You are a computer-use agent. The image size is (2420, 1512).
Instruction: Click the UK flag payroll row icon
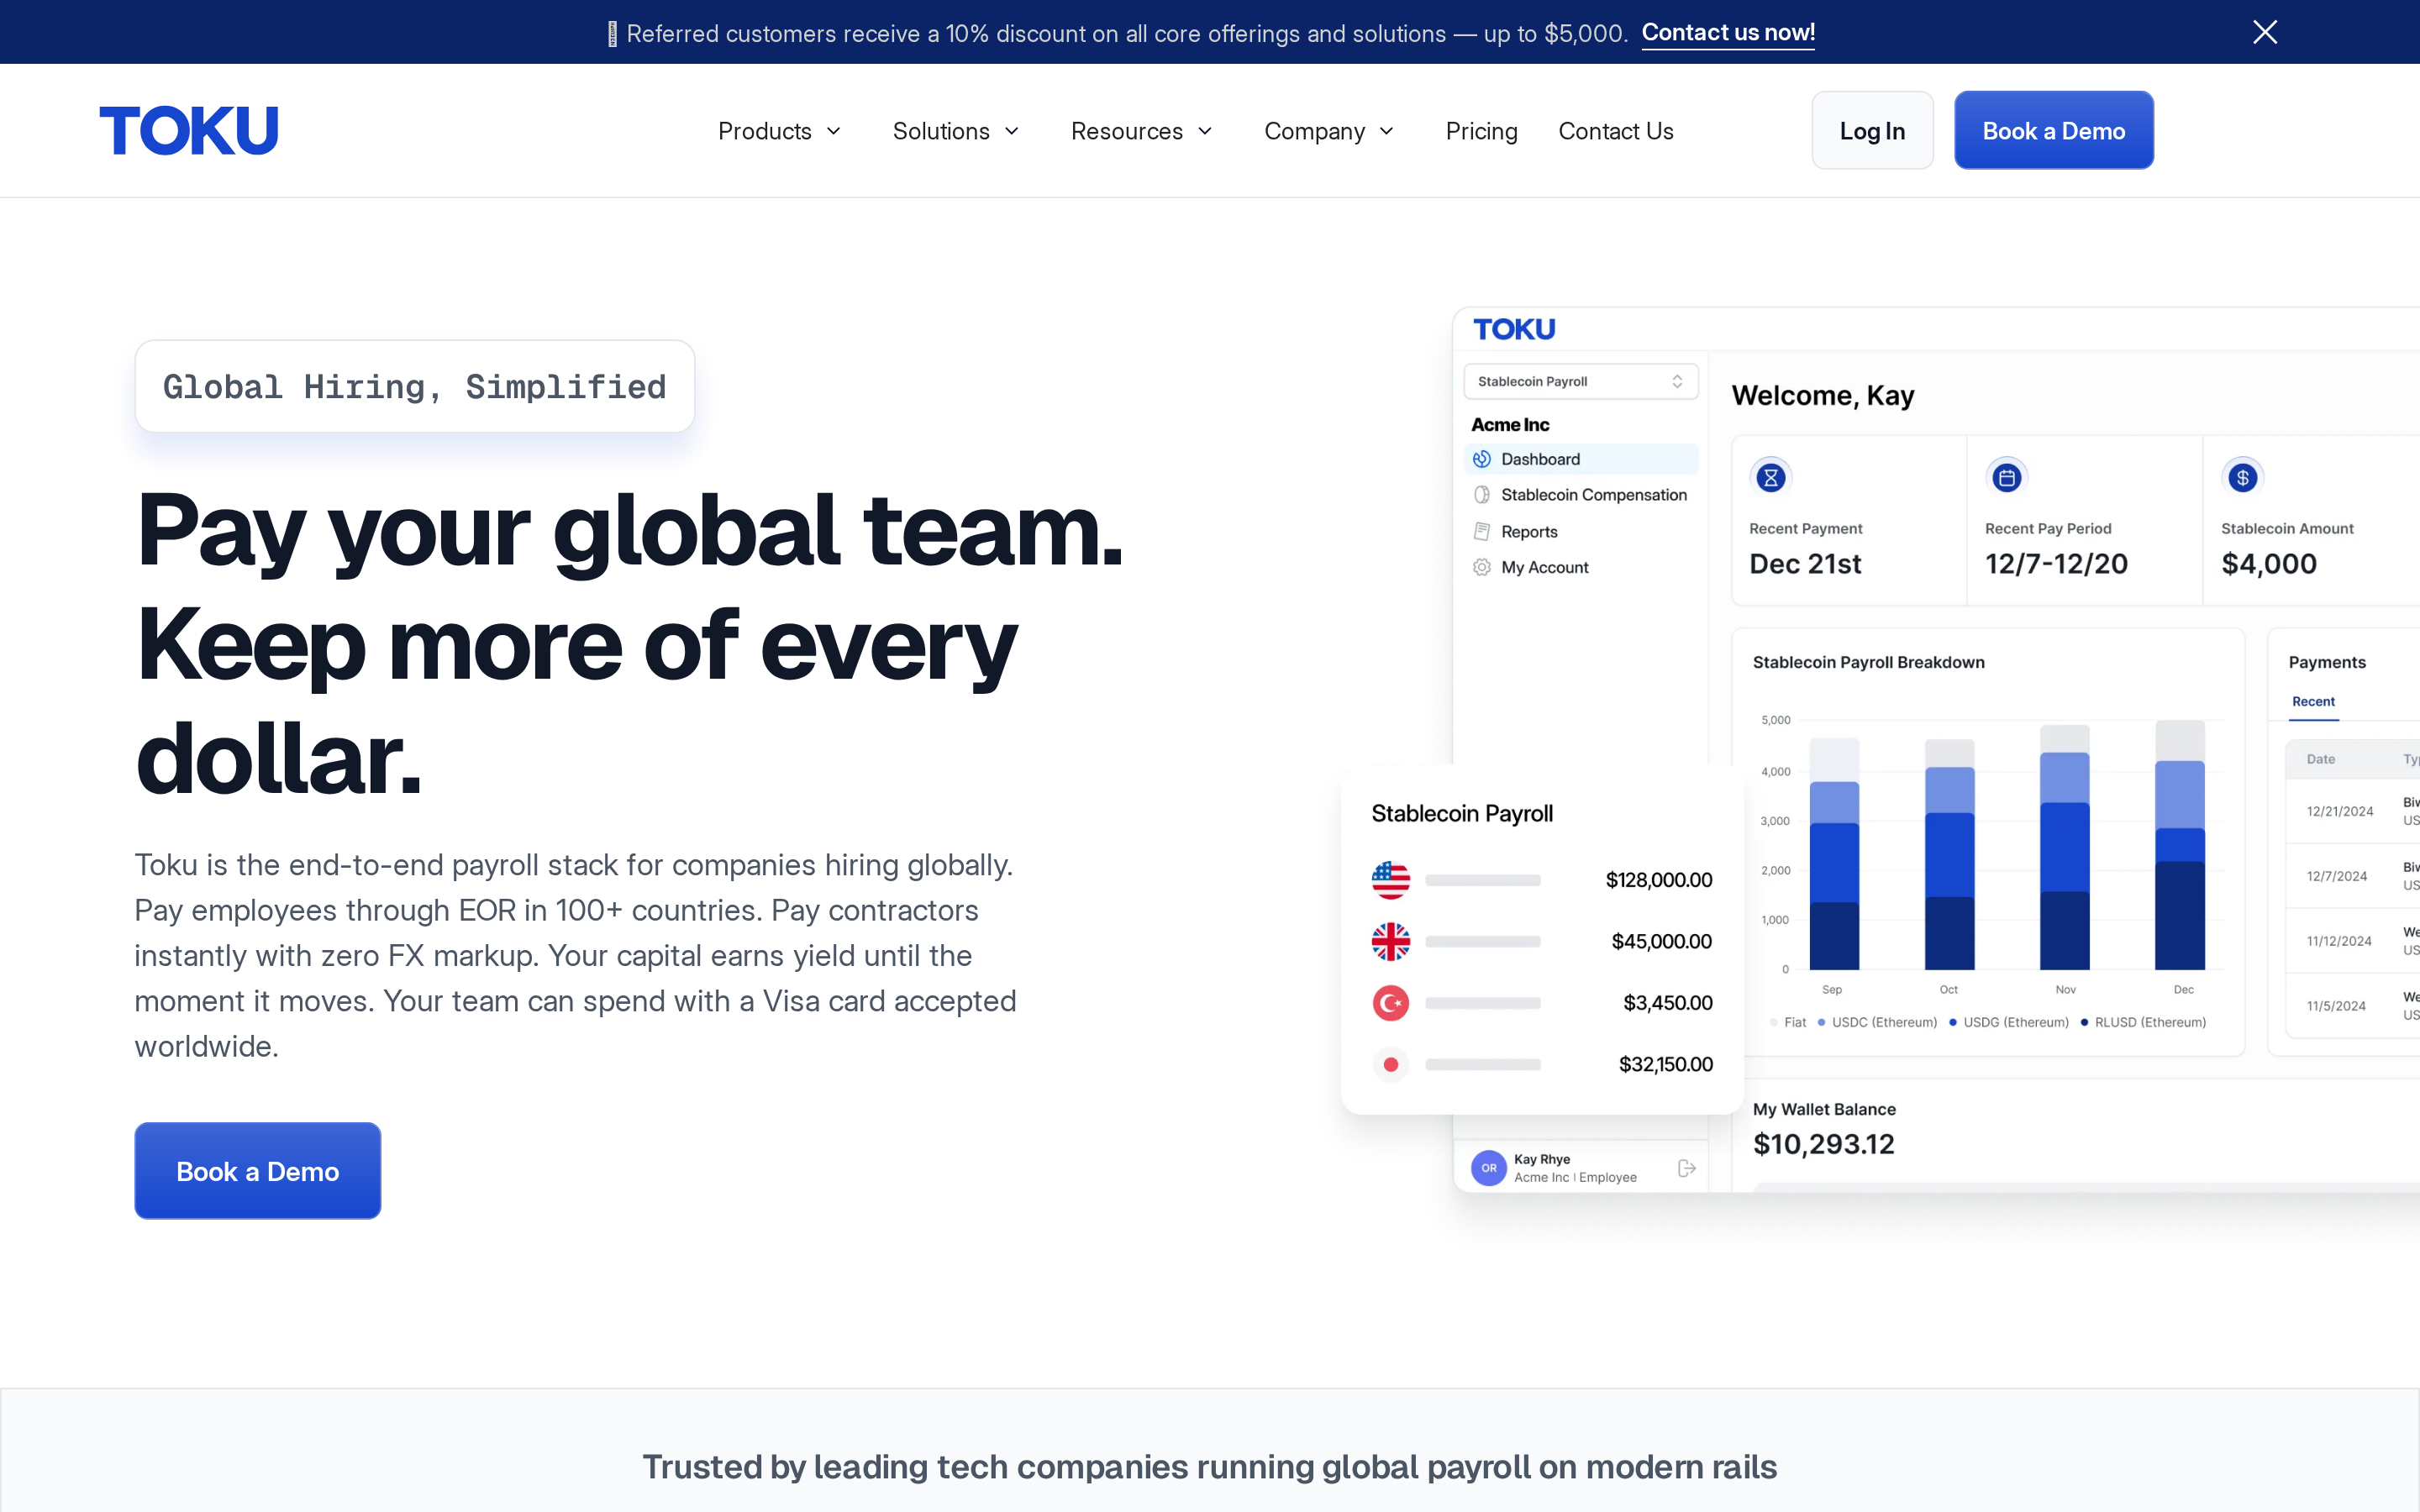(x=1391, y=941)
